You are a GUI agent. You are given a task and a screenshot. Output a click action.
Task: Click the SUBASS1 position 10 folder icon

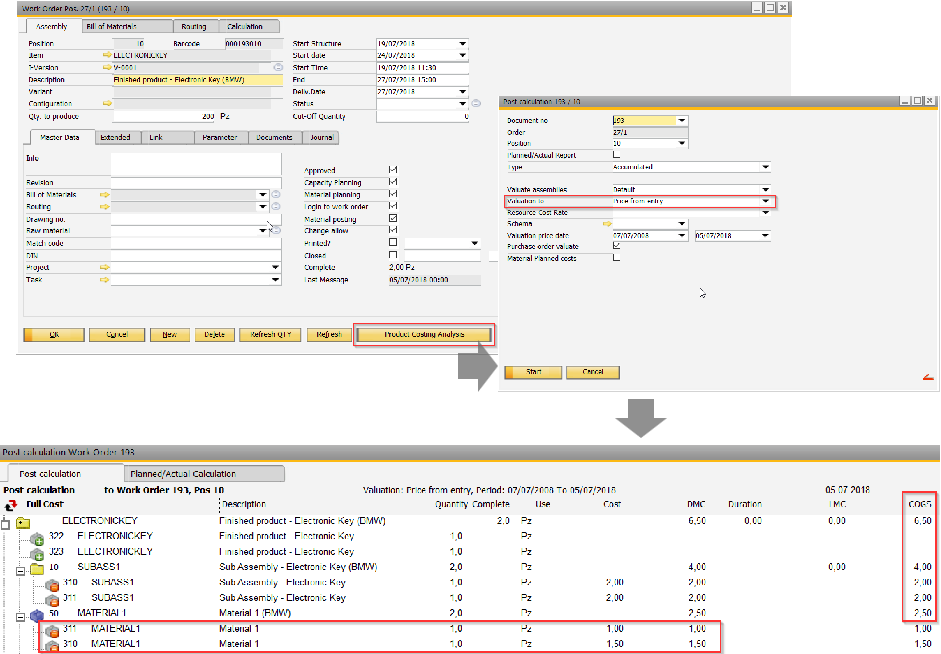(x=37, y=568)
